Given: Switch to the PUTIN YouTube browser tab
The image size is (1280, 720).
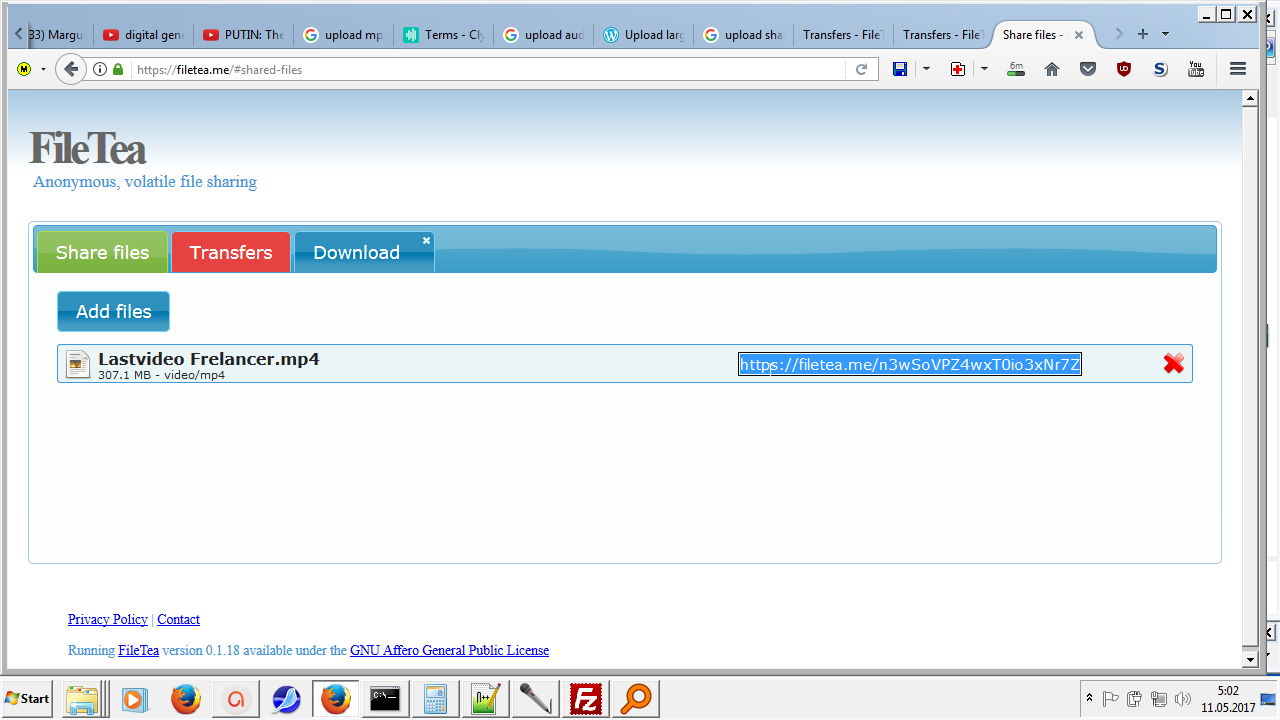Looking at the screenshot, I should coord(244,35).
